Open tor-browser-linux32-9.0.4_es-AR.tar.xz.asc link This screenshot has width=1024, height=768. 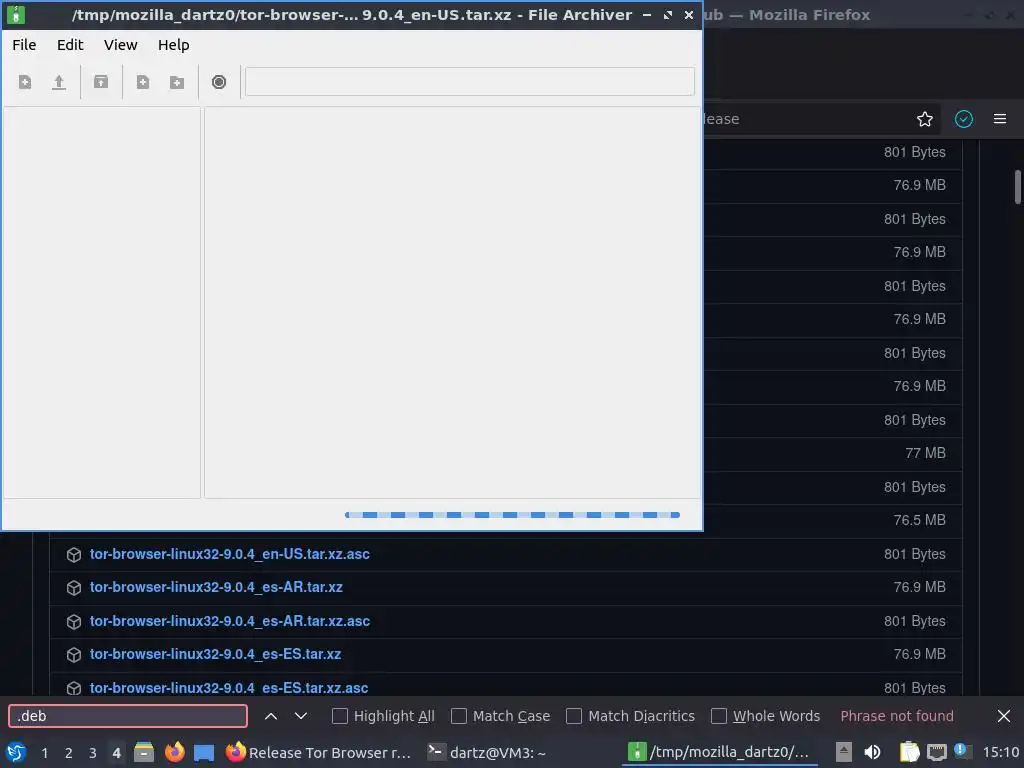(x=230, y=621)
